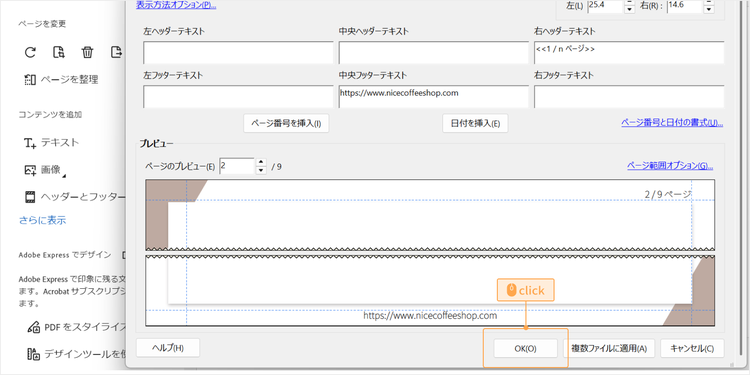Click the 右ヘッダーテキスト field
The image size is (750, 375).
coord(629,53)
